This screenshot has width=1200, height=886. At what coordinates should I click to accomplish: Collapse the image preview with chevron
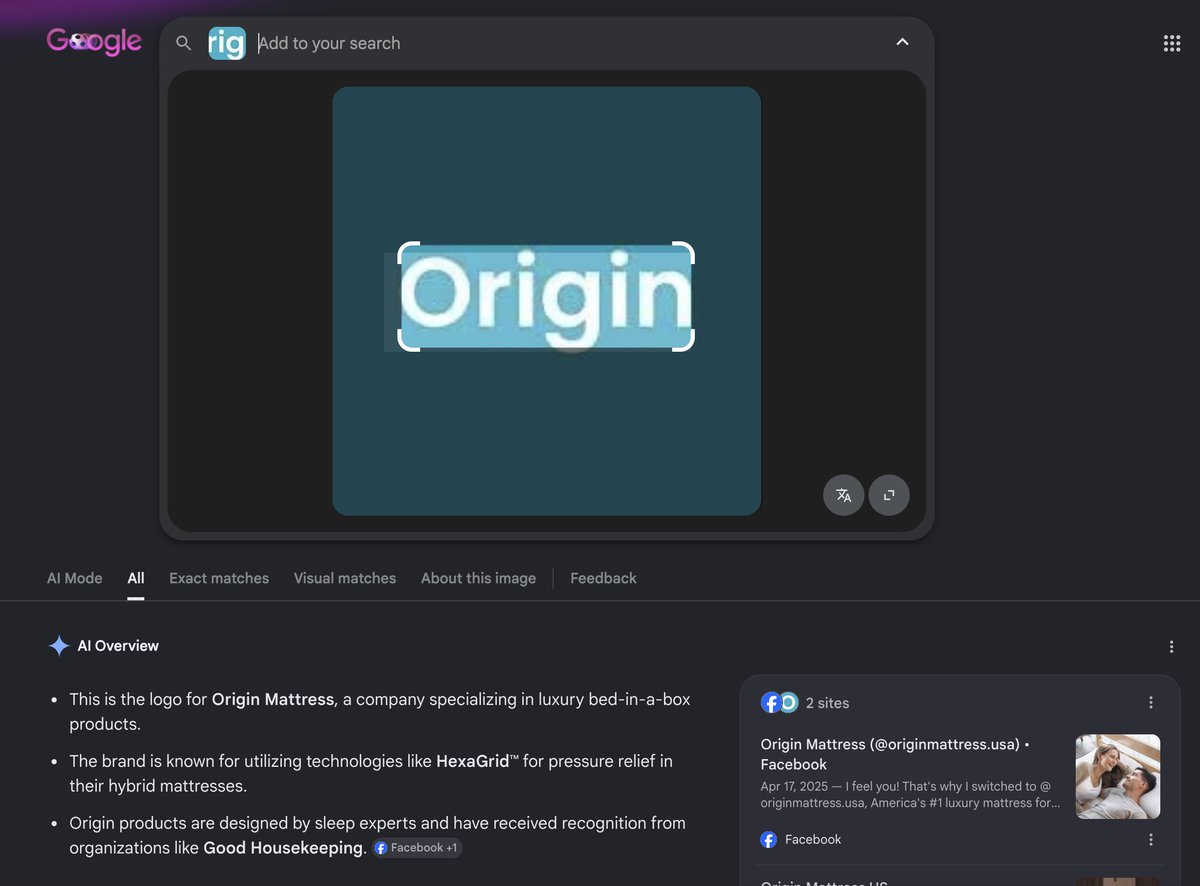(902, 42)
